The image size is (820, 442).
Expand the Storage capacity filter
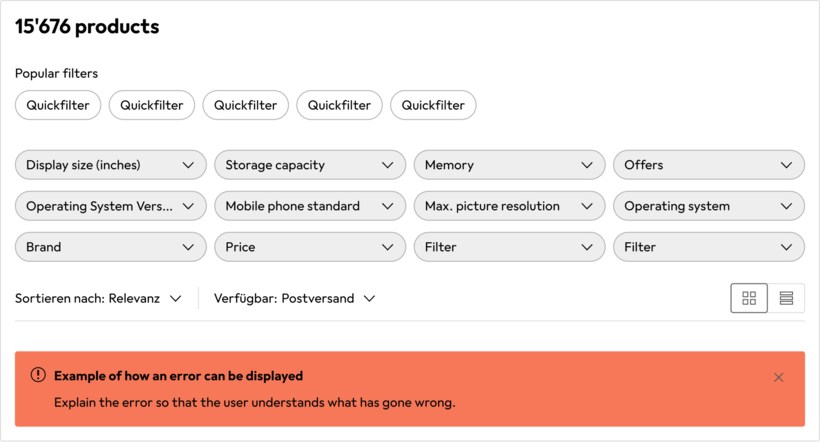pos(310,165)
